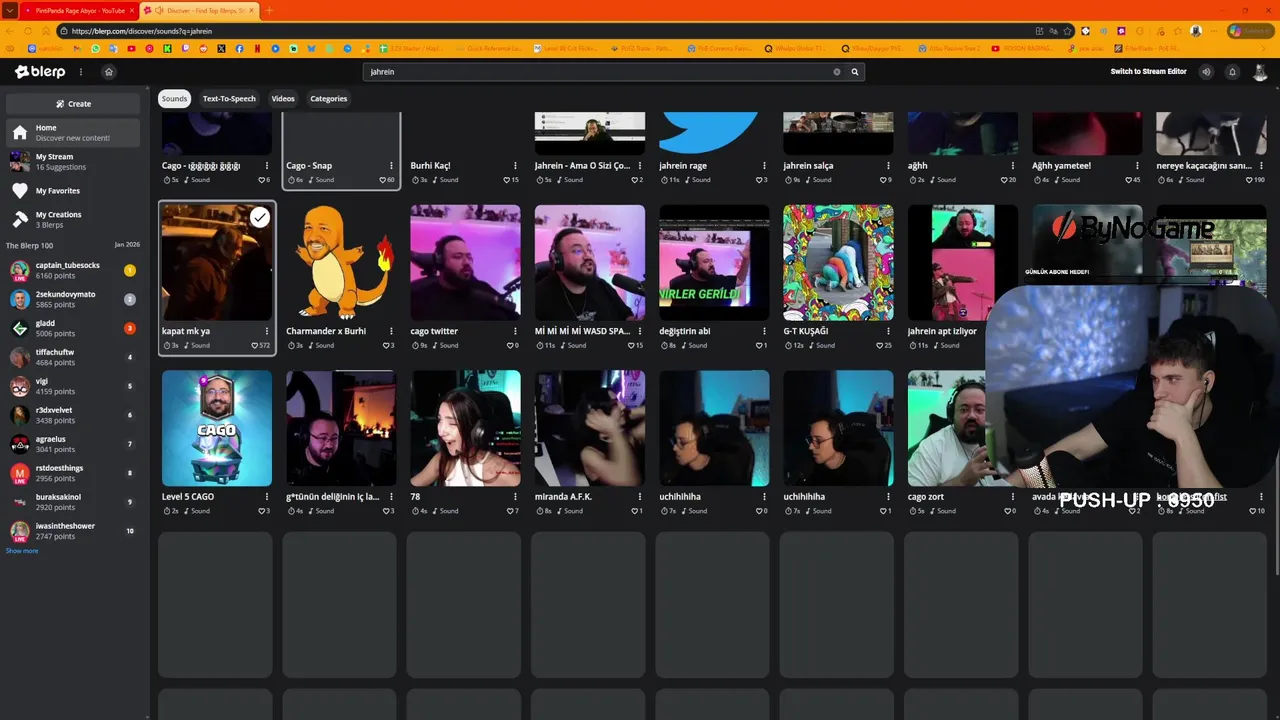Like the cago twitter sound
1280x720 pixels.
pyautogui.click(x=511, y=345)
